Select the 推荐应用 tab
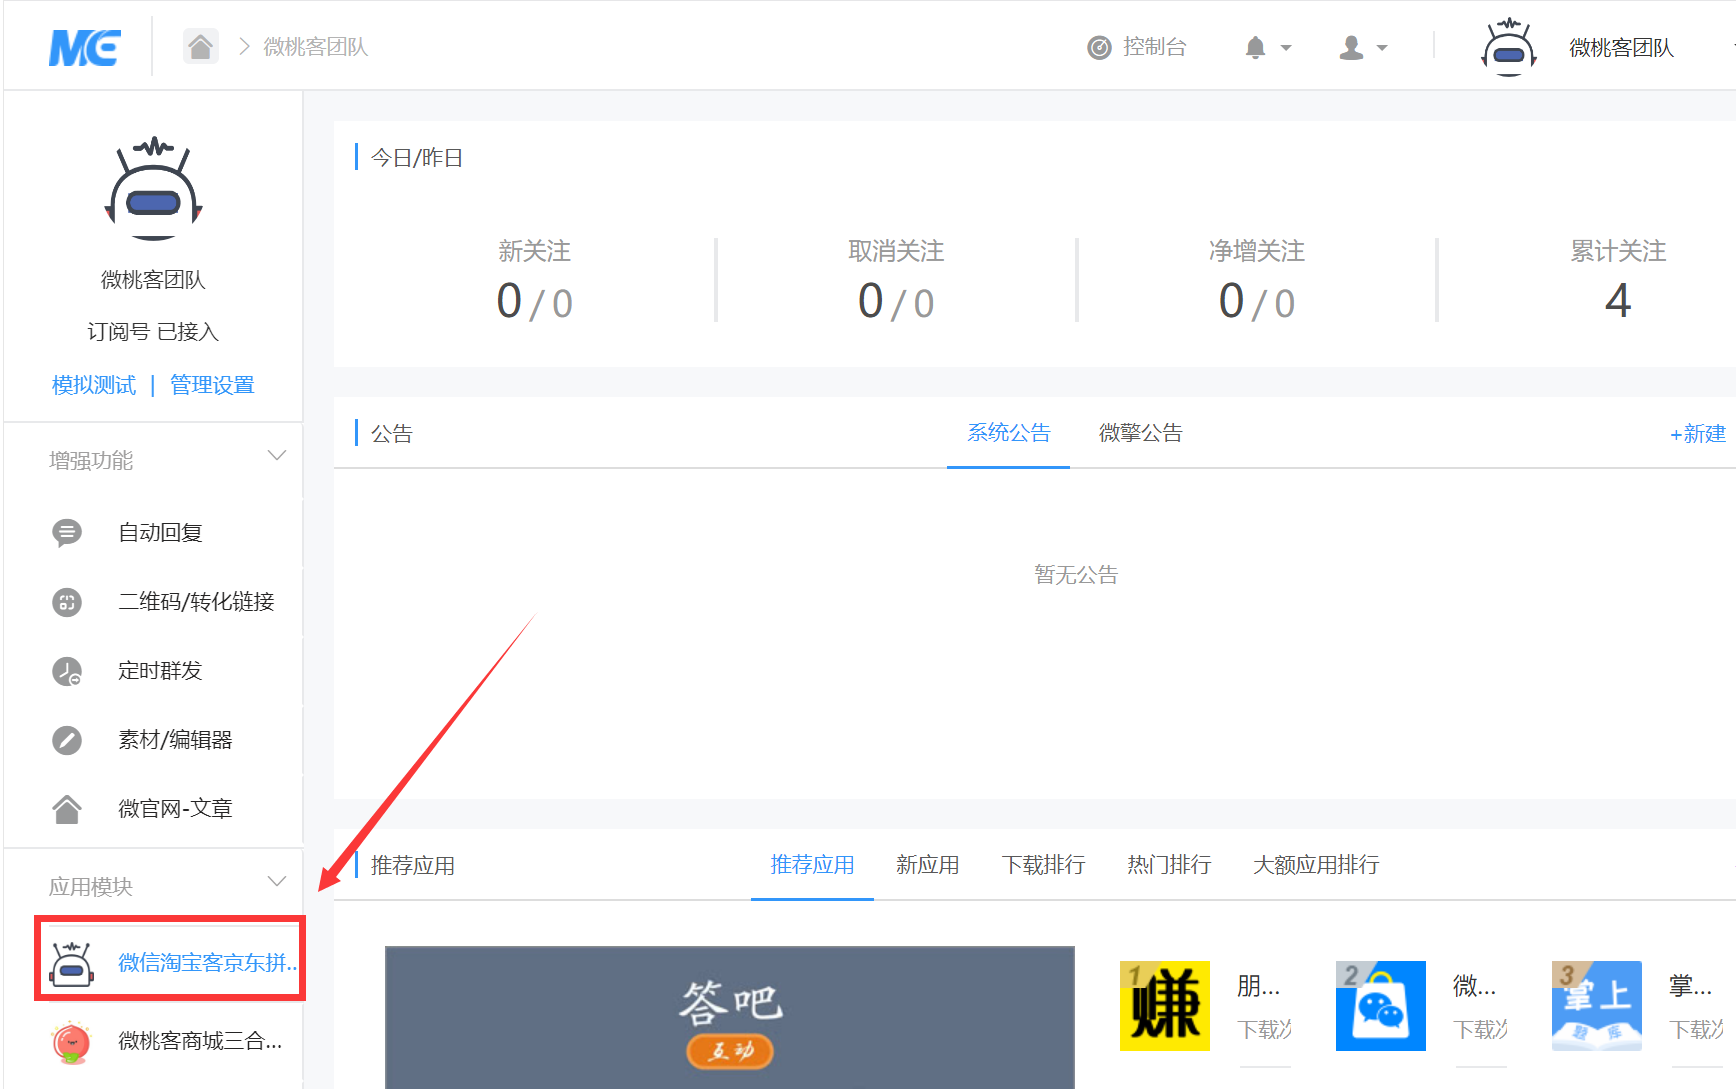Viewport: 1736px width, 1089px height. tap(813, 865)
